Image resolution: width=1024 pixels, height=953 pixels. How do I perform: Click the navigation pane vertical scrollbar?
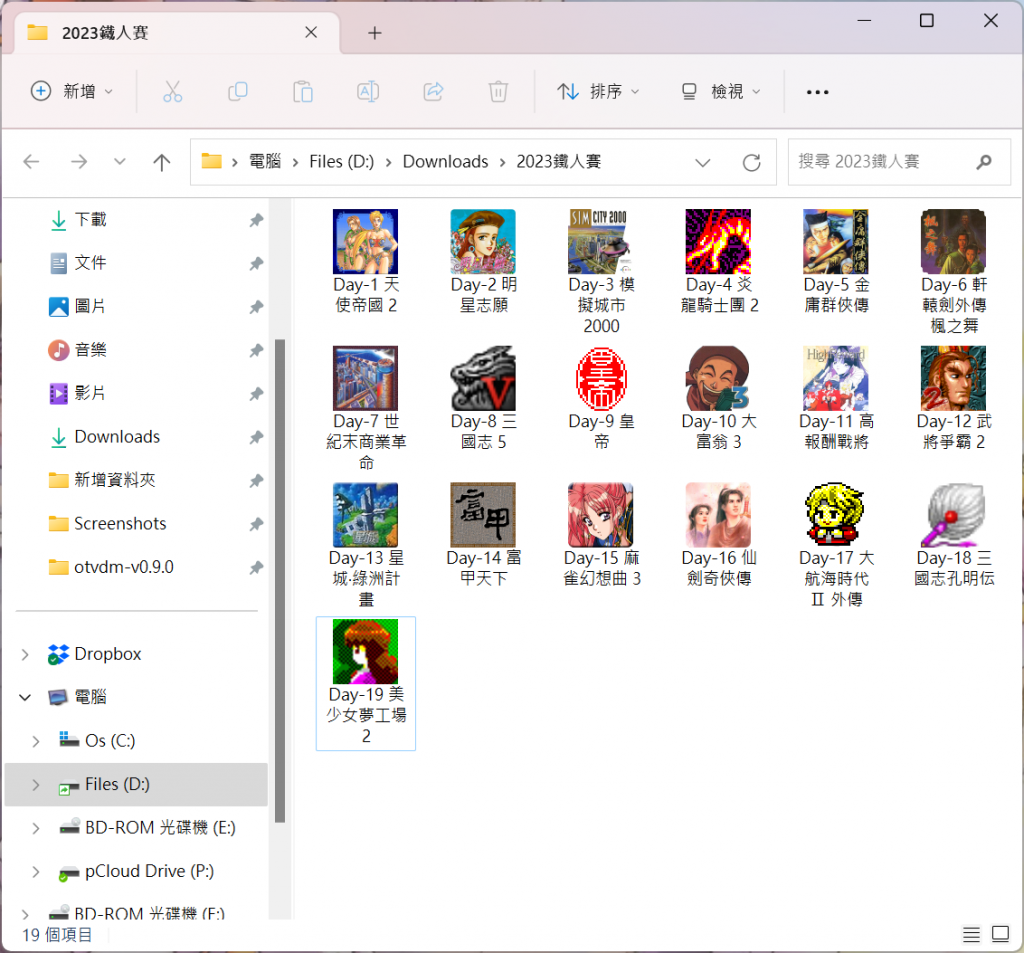[x=280, y=580]
